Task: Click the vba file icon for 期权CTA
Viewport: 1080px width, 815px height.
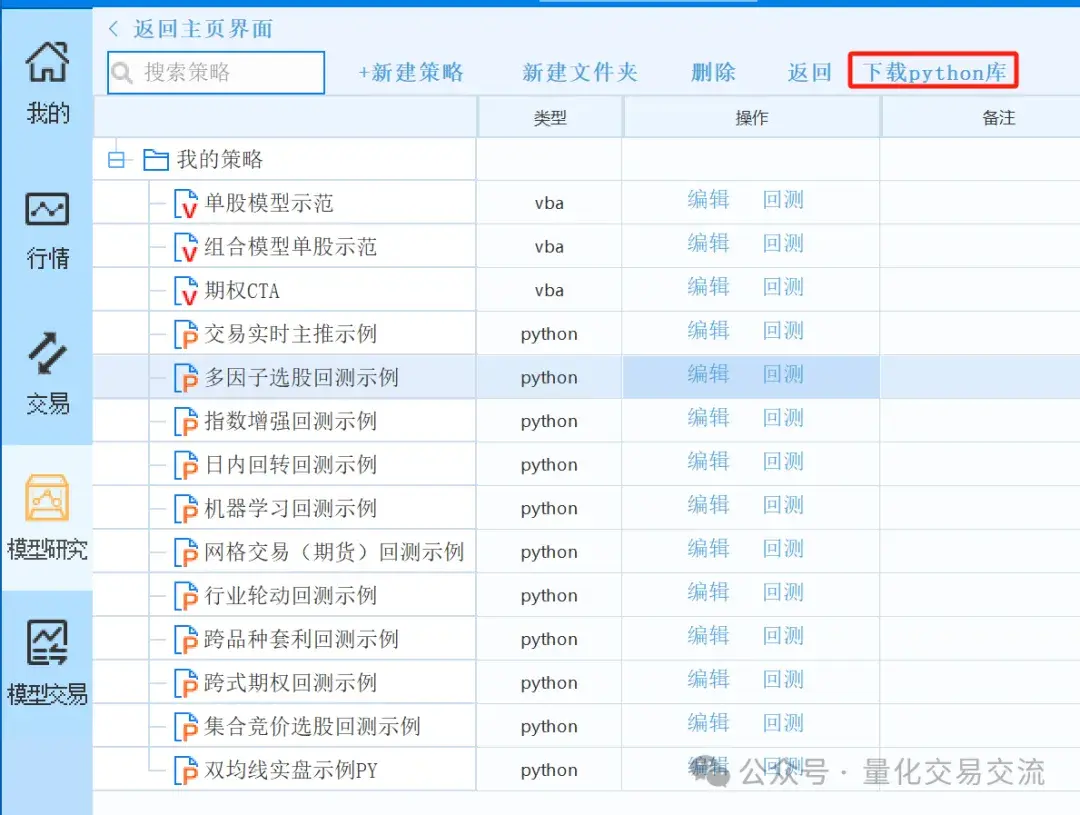Action: tap(186, 291)
